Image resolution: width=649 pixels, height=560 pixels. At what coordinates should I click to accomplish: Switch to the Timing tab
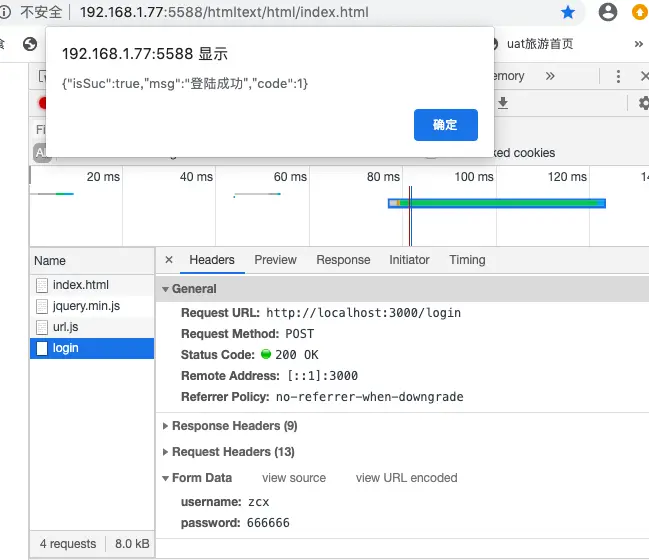[467, 260]
